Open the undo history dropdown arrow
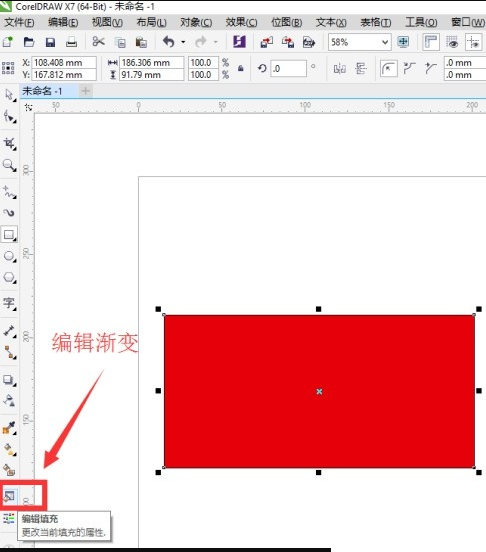This screenshot has height=552, width=486. 183,42
